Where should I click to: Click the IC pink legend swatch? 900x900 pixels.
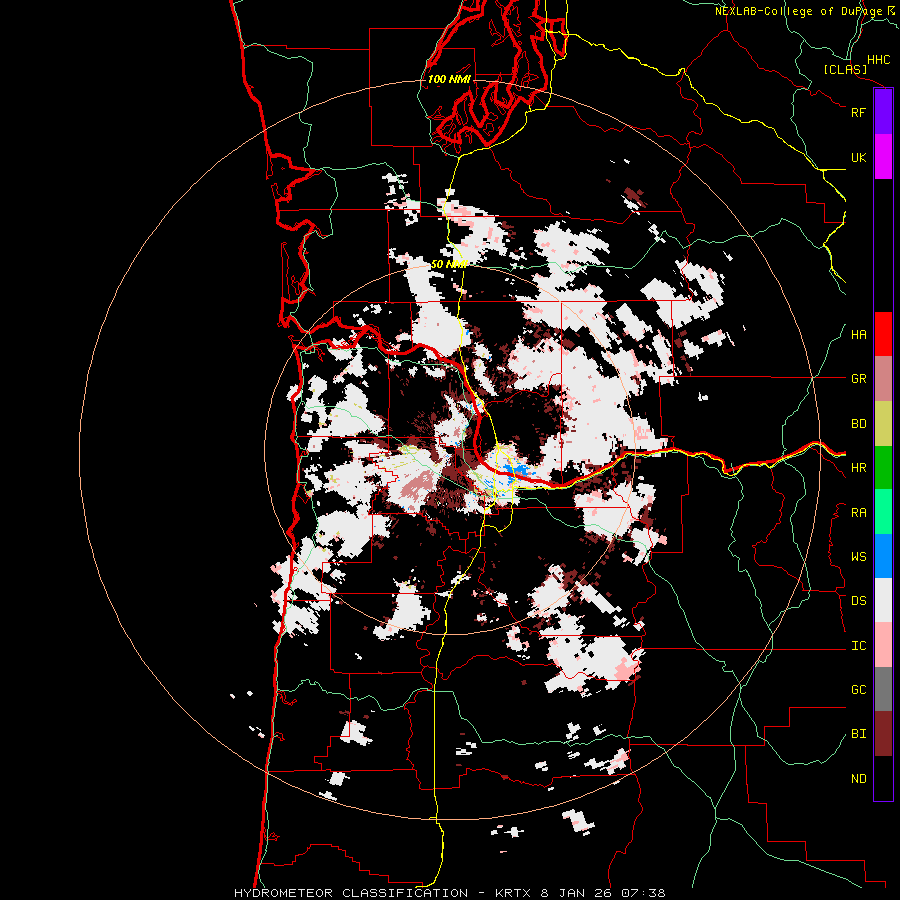(x=883, y=645)
